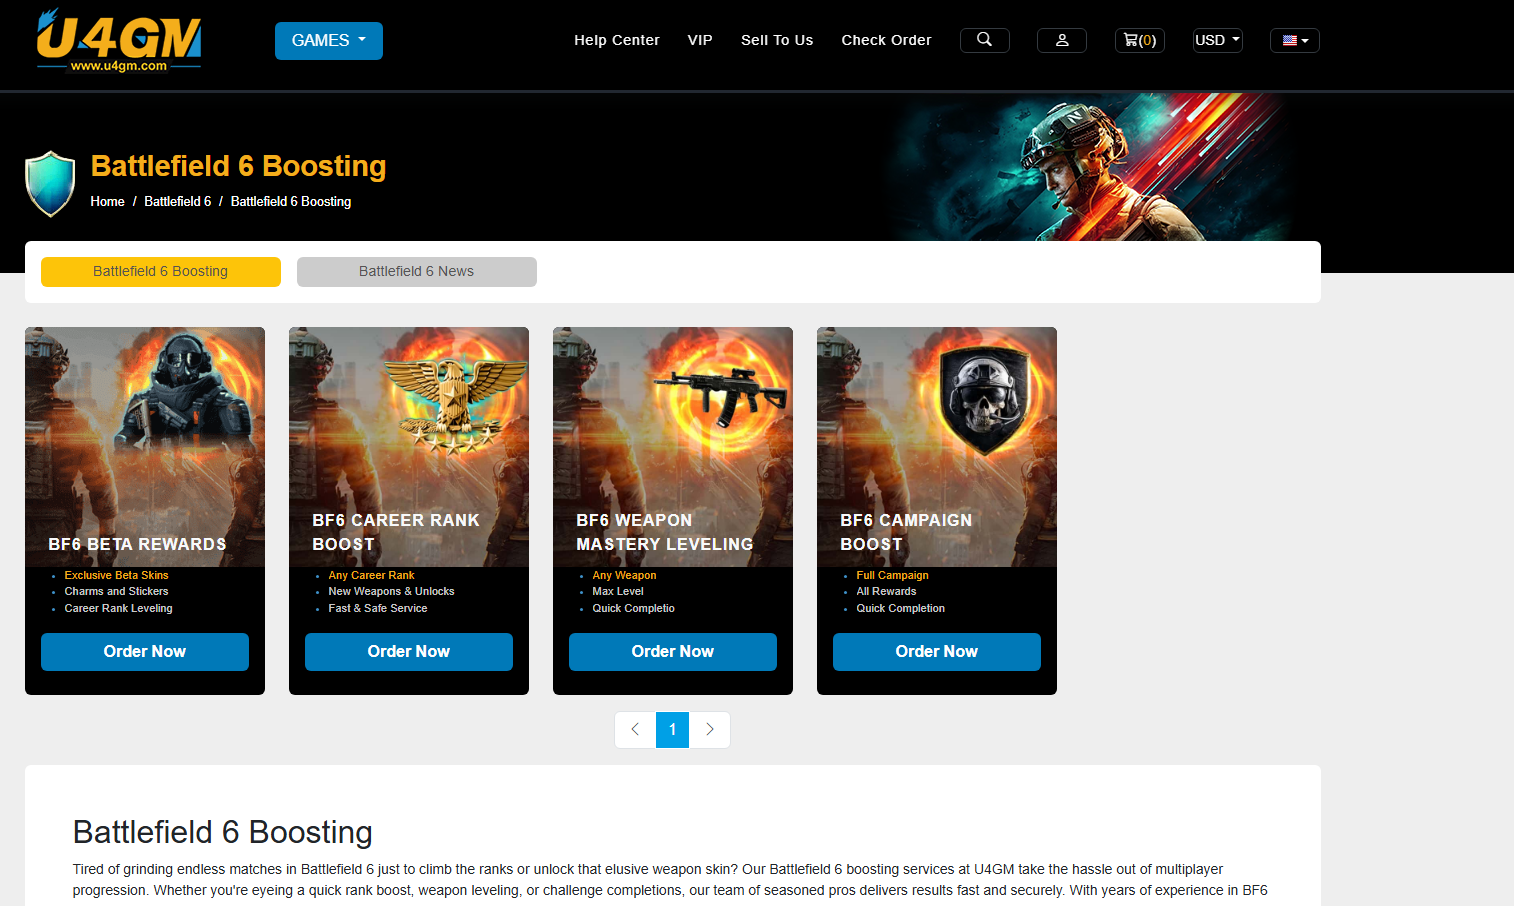
Task: Select page 1 in pagination
Action: 672,730
